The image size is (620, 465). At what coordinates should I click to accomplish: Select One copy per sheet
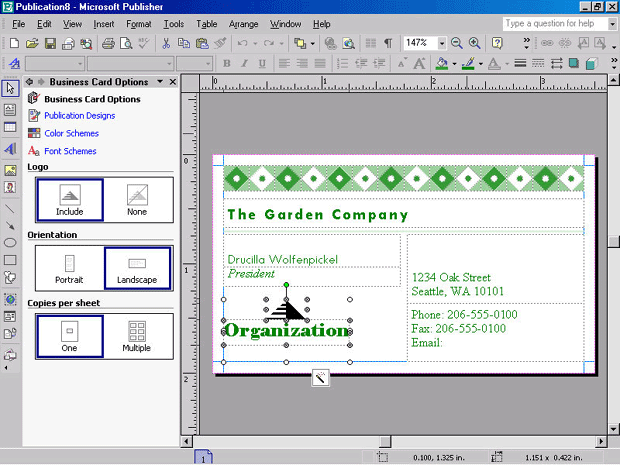70,336
